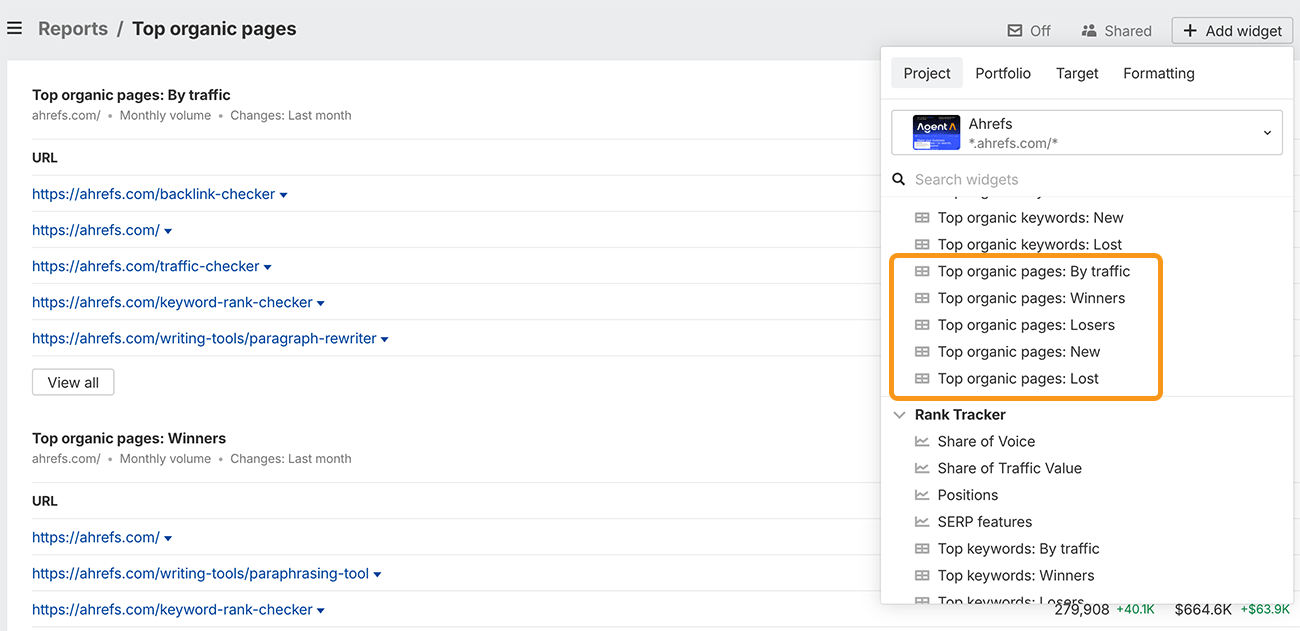Switch to the Formatting tab
The height and width of the screenshot is (631, 1300).
[1159, 73]
